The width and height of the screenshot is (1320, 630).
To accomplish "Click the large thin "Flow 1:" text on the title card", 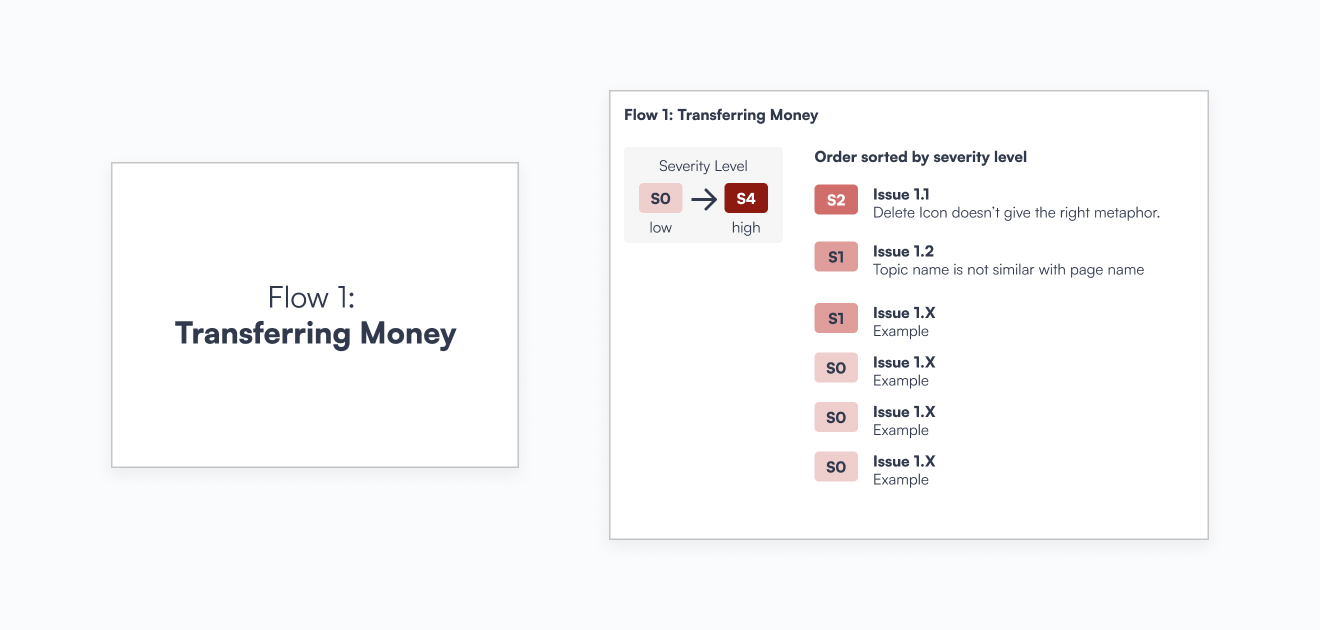I will point(313,297).
